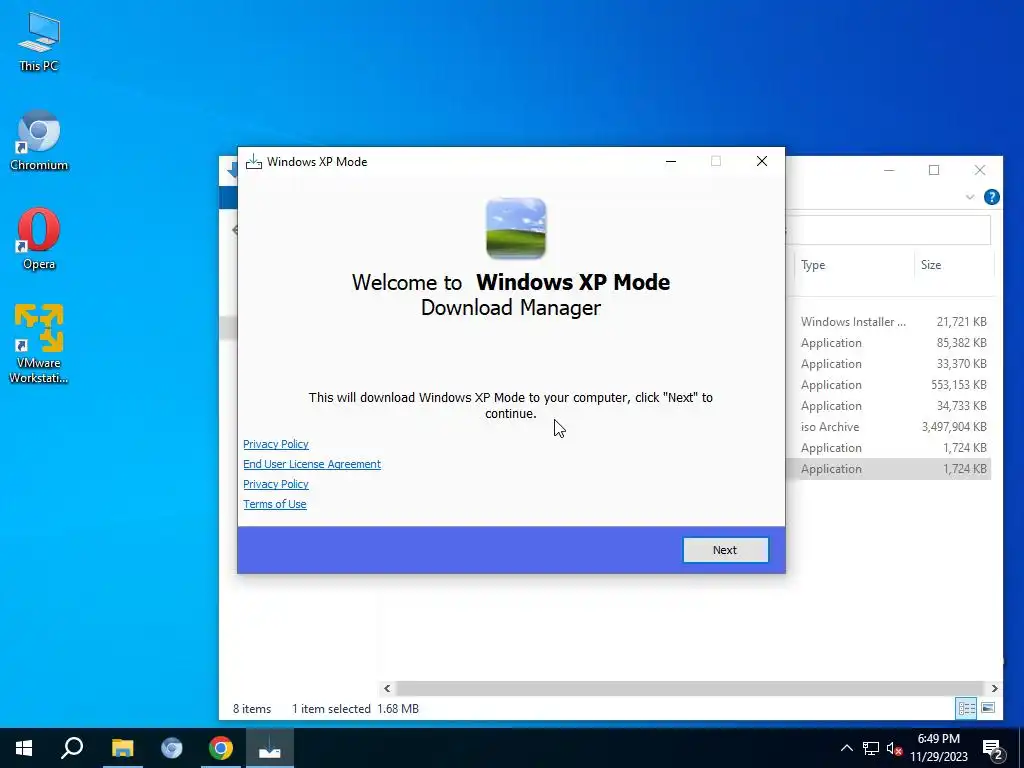Image resolution: width=1024 pixels, height=768 pixels.
Task: Launch Chromium from the taskbar
Action: tap(172, 748)
